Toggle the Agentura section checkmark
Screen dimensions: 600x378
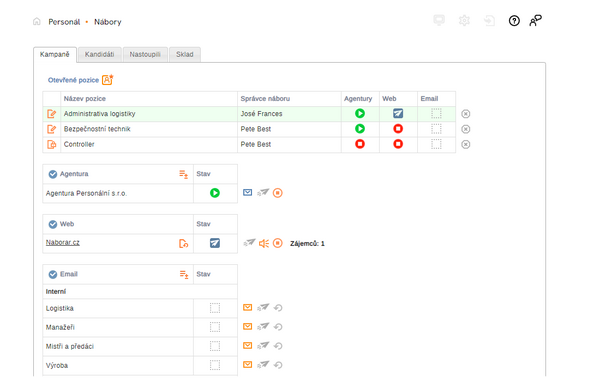pyautogui.click(x=53, y=174)
